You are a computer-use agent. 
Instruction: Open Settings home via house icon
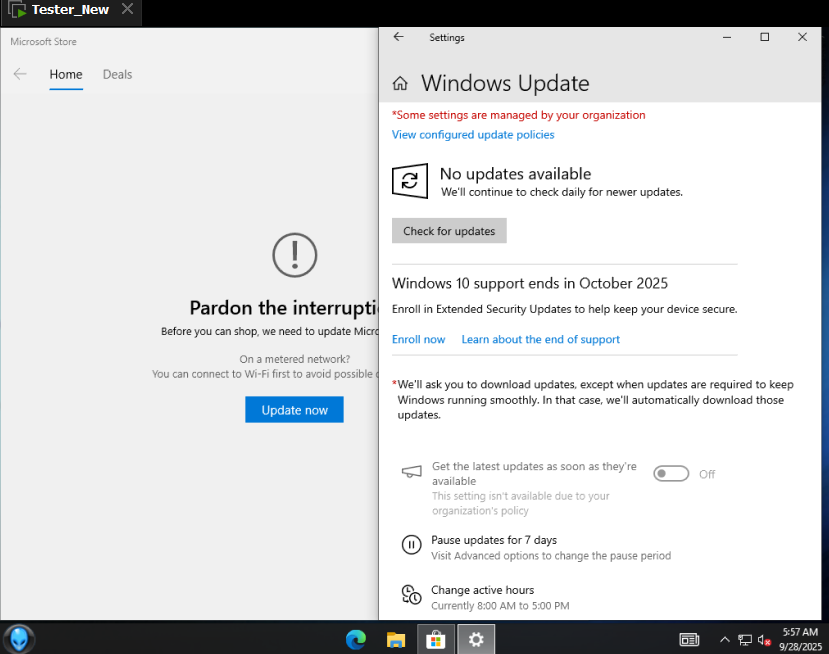(x=400, y=84)
